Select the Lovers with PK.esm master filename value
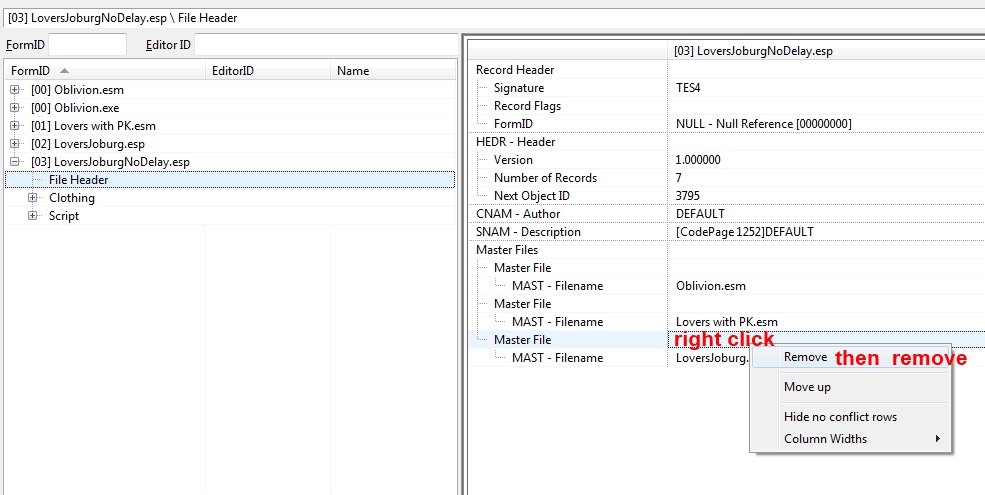 point(726,322)
